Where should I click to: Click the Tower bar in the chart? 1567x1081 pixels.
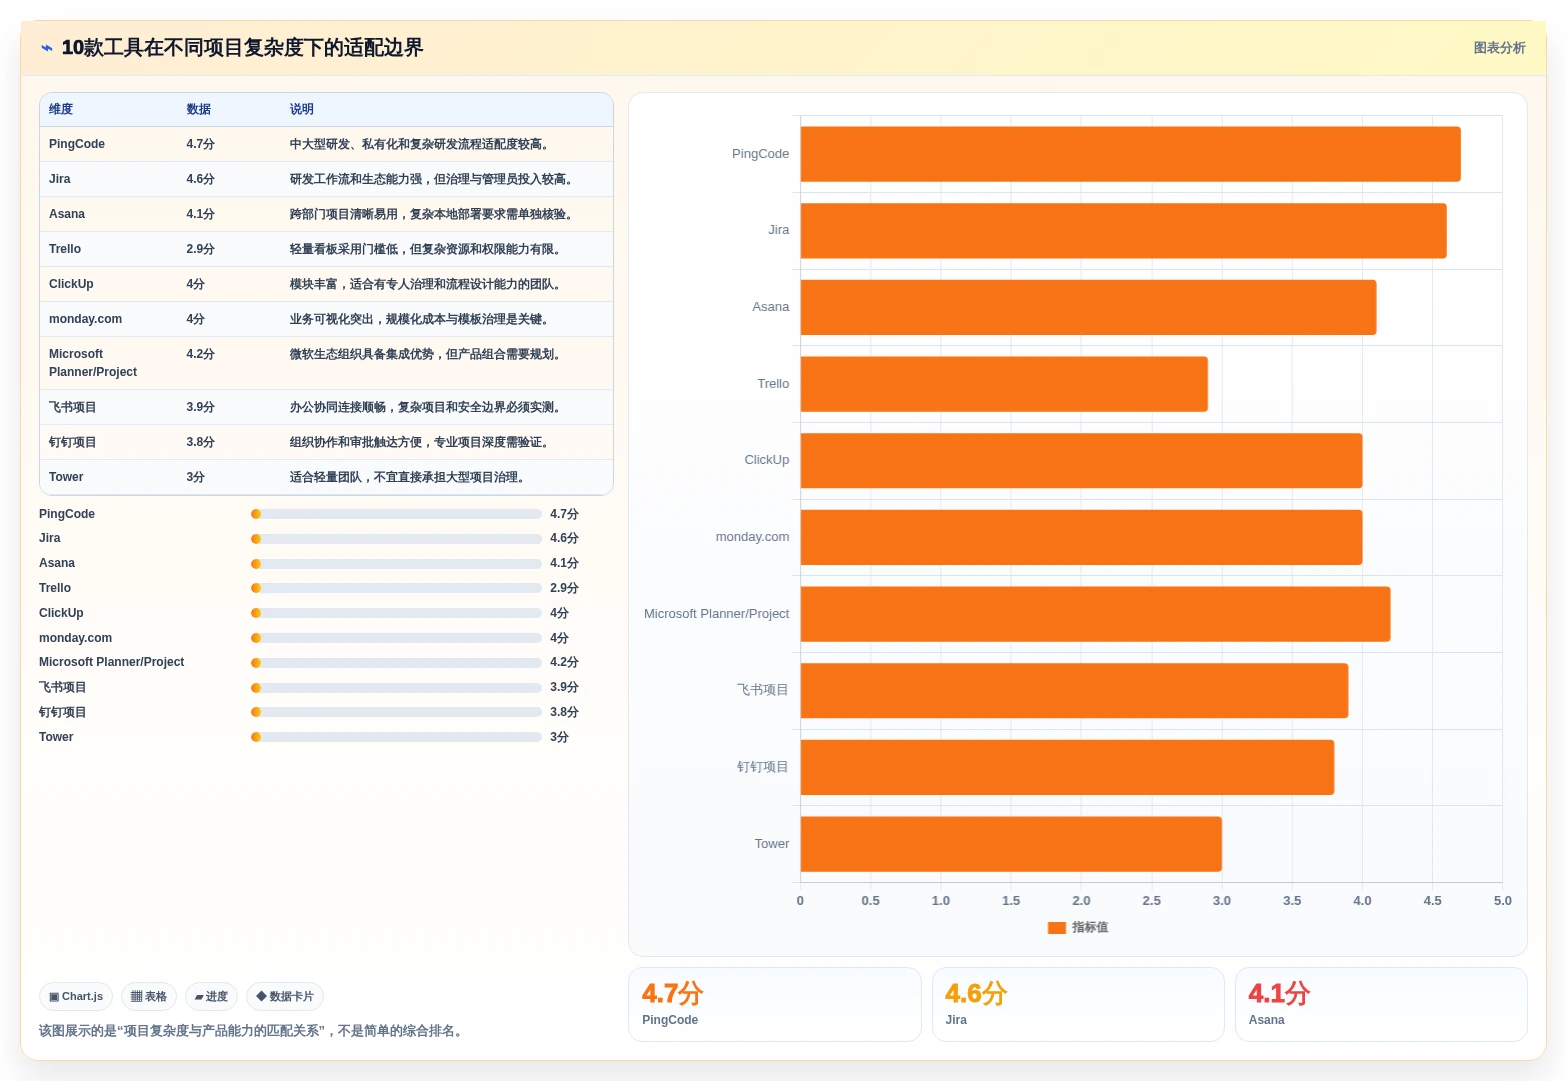1011,844
